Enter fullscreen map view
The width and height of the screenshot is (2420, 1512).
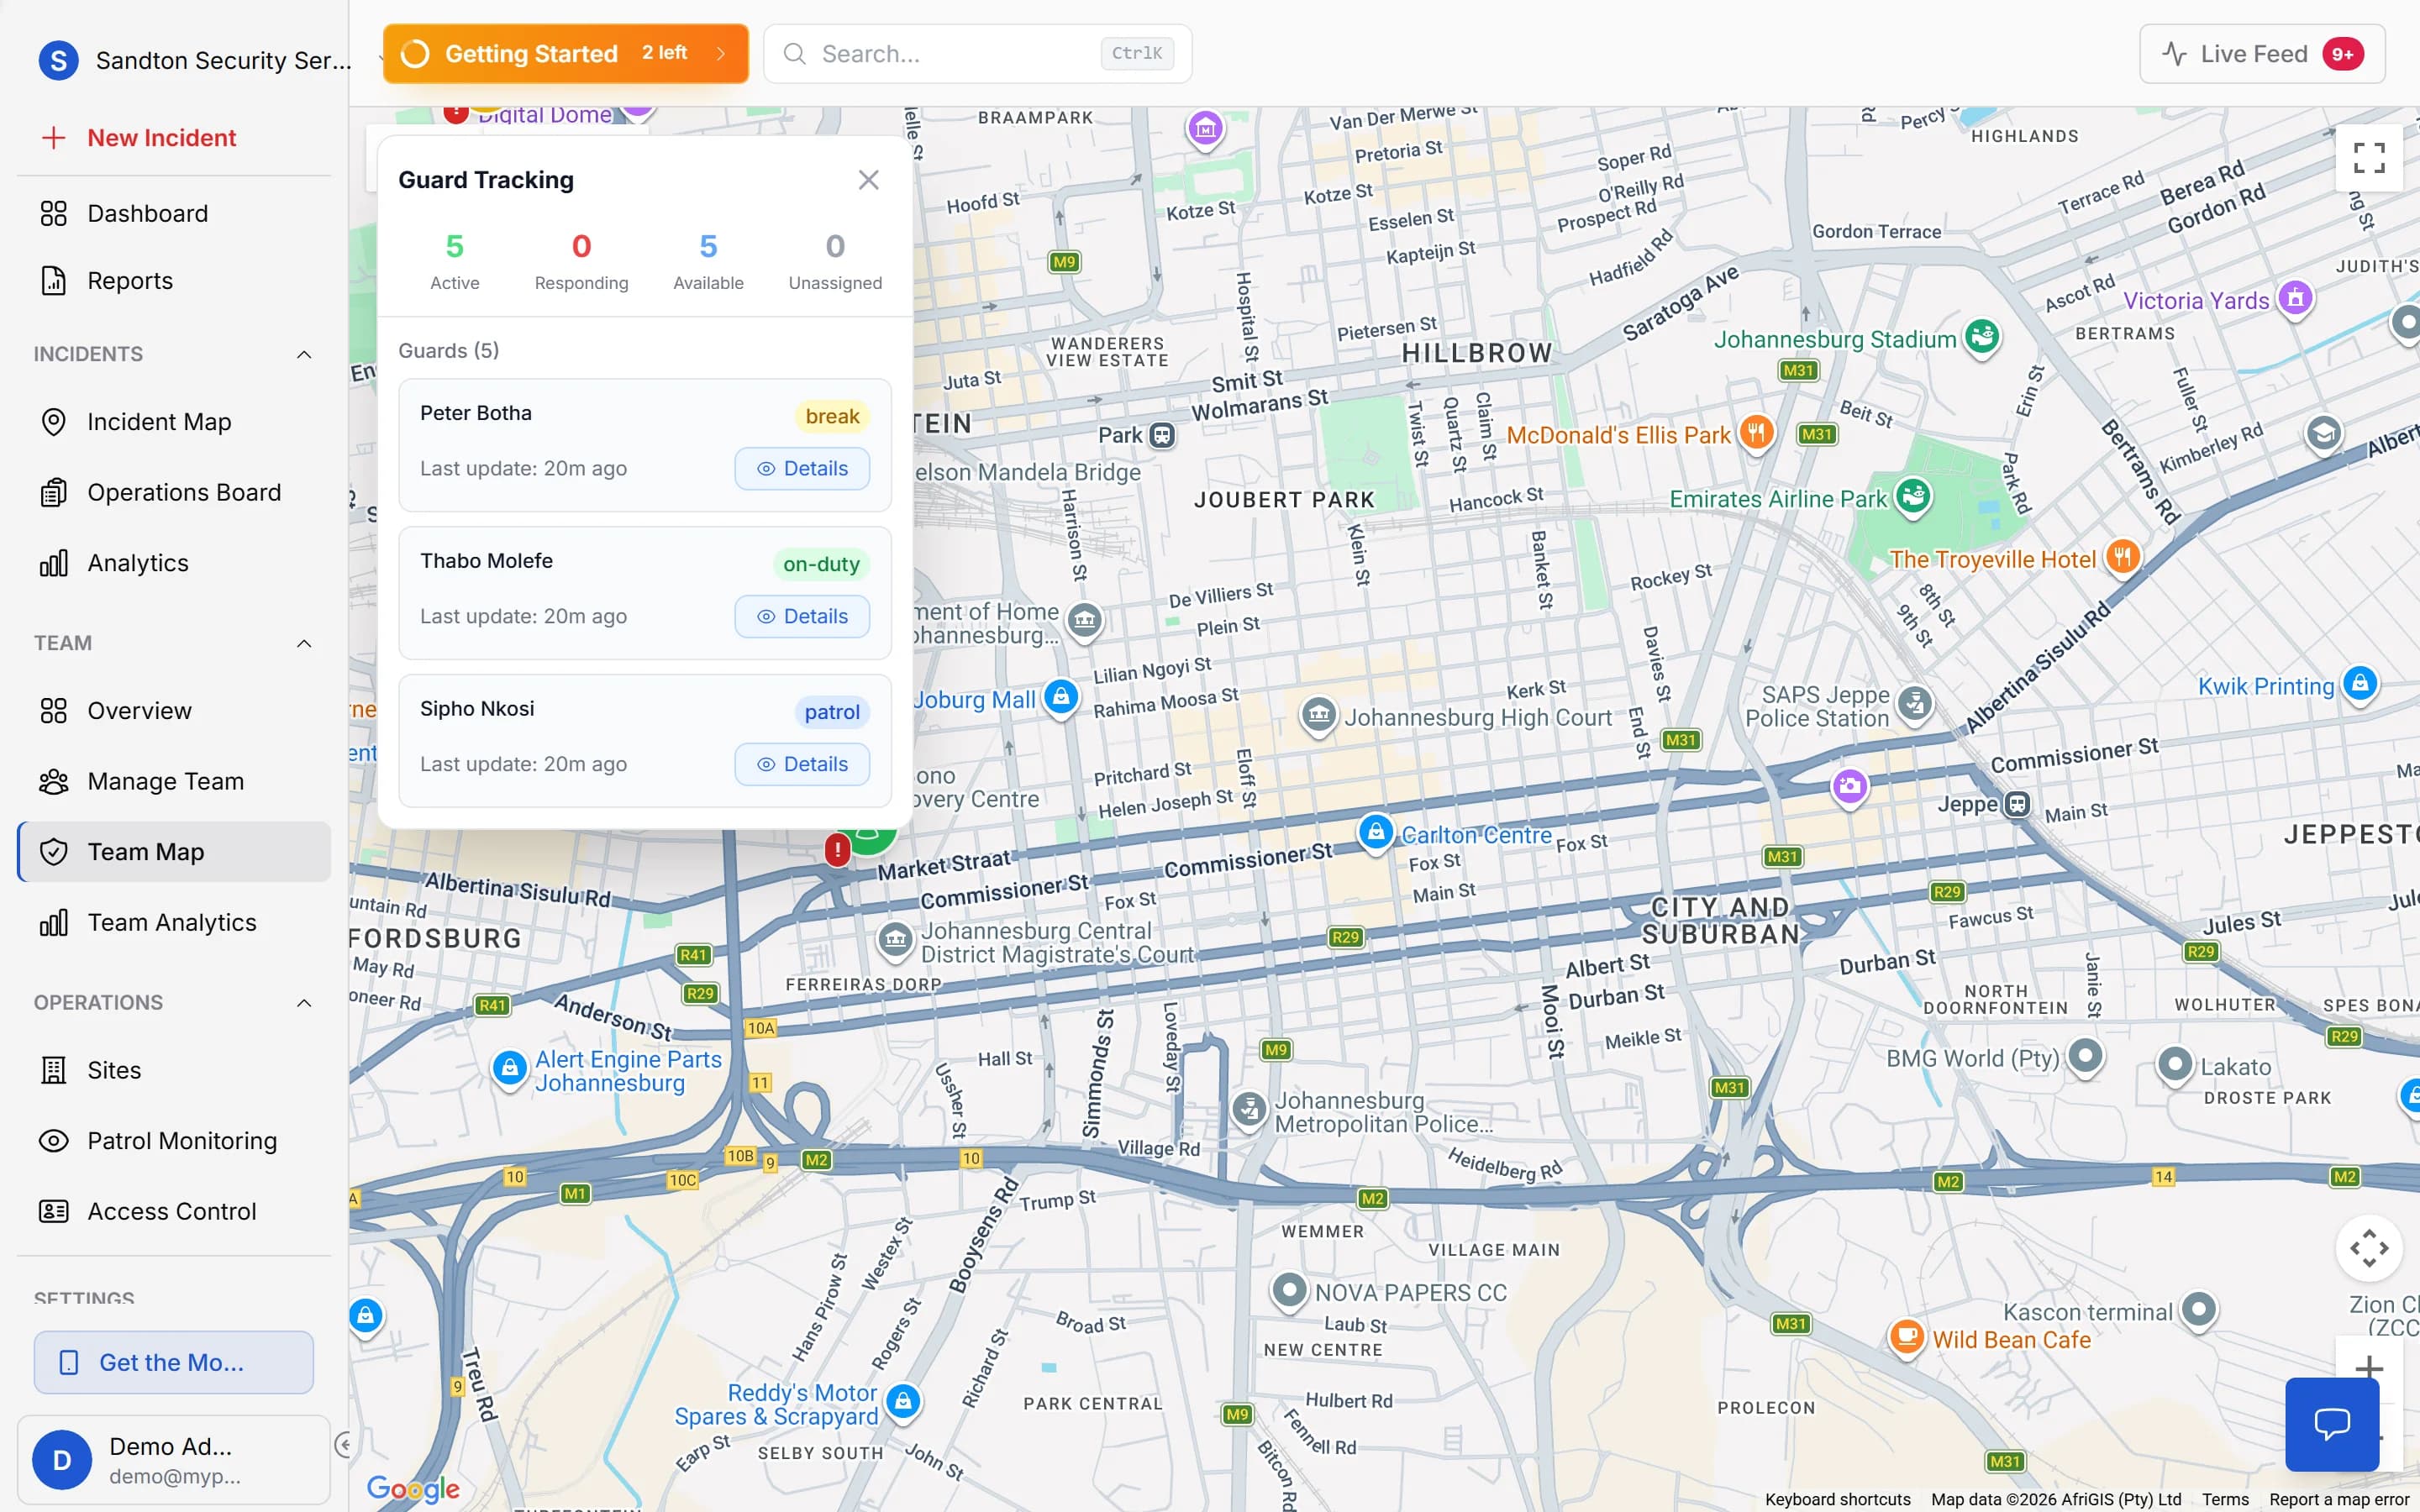pyautogui.click(x=2369, y=157)
